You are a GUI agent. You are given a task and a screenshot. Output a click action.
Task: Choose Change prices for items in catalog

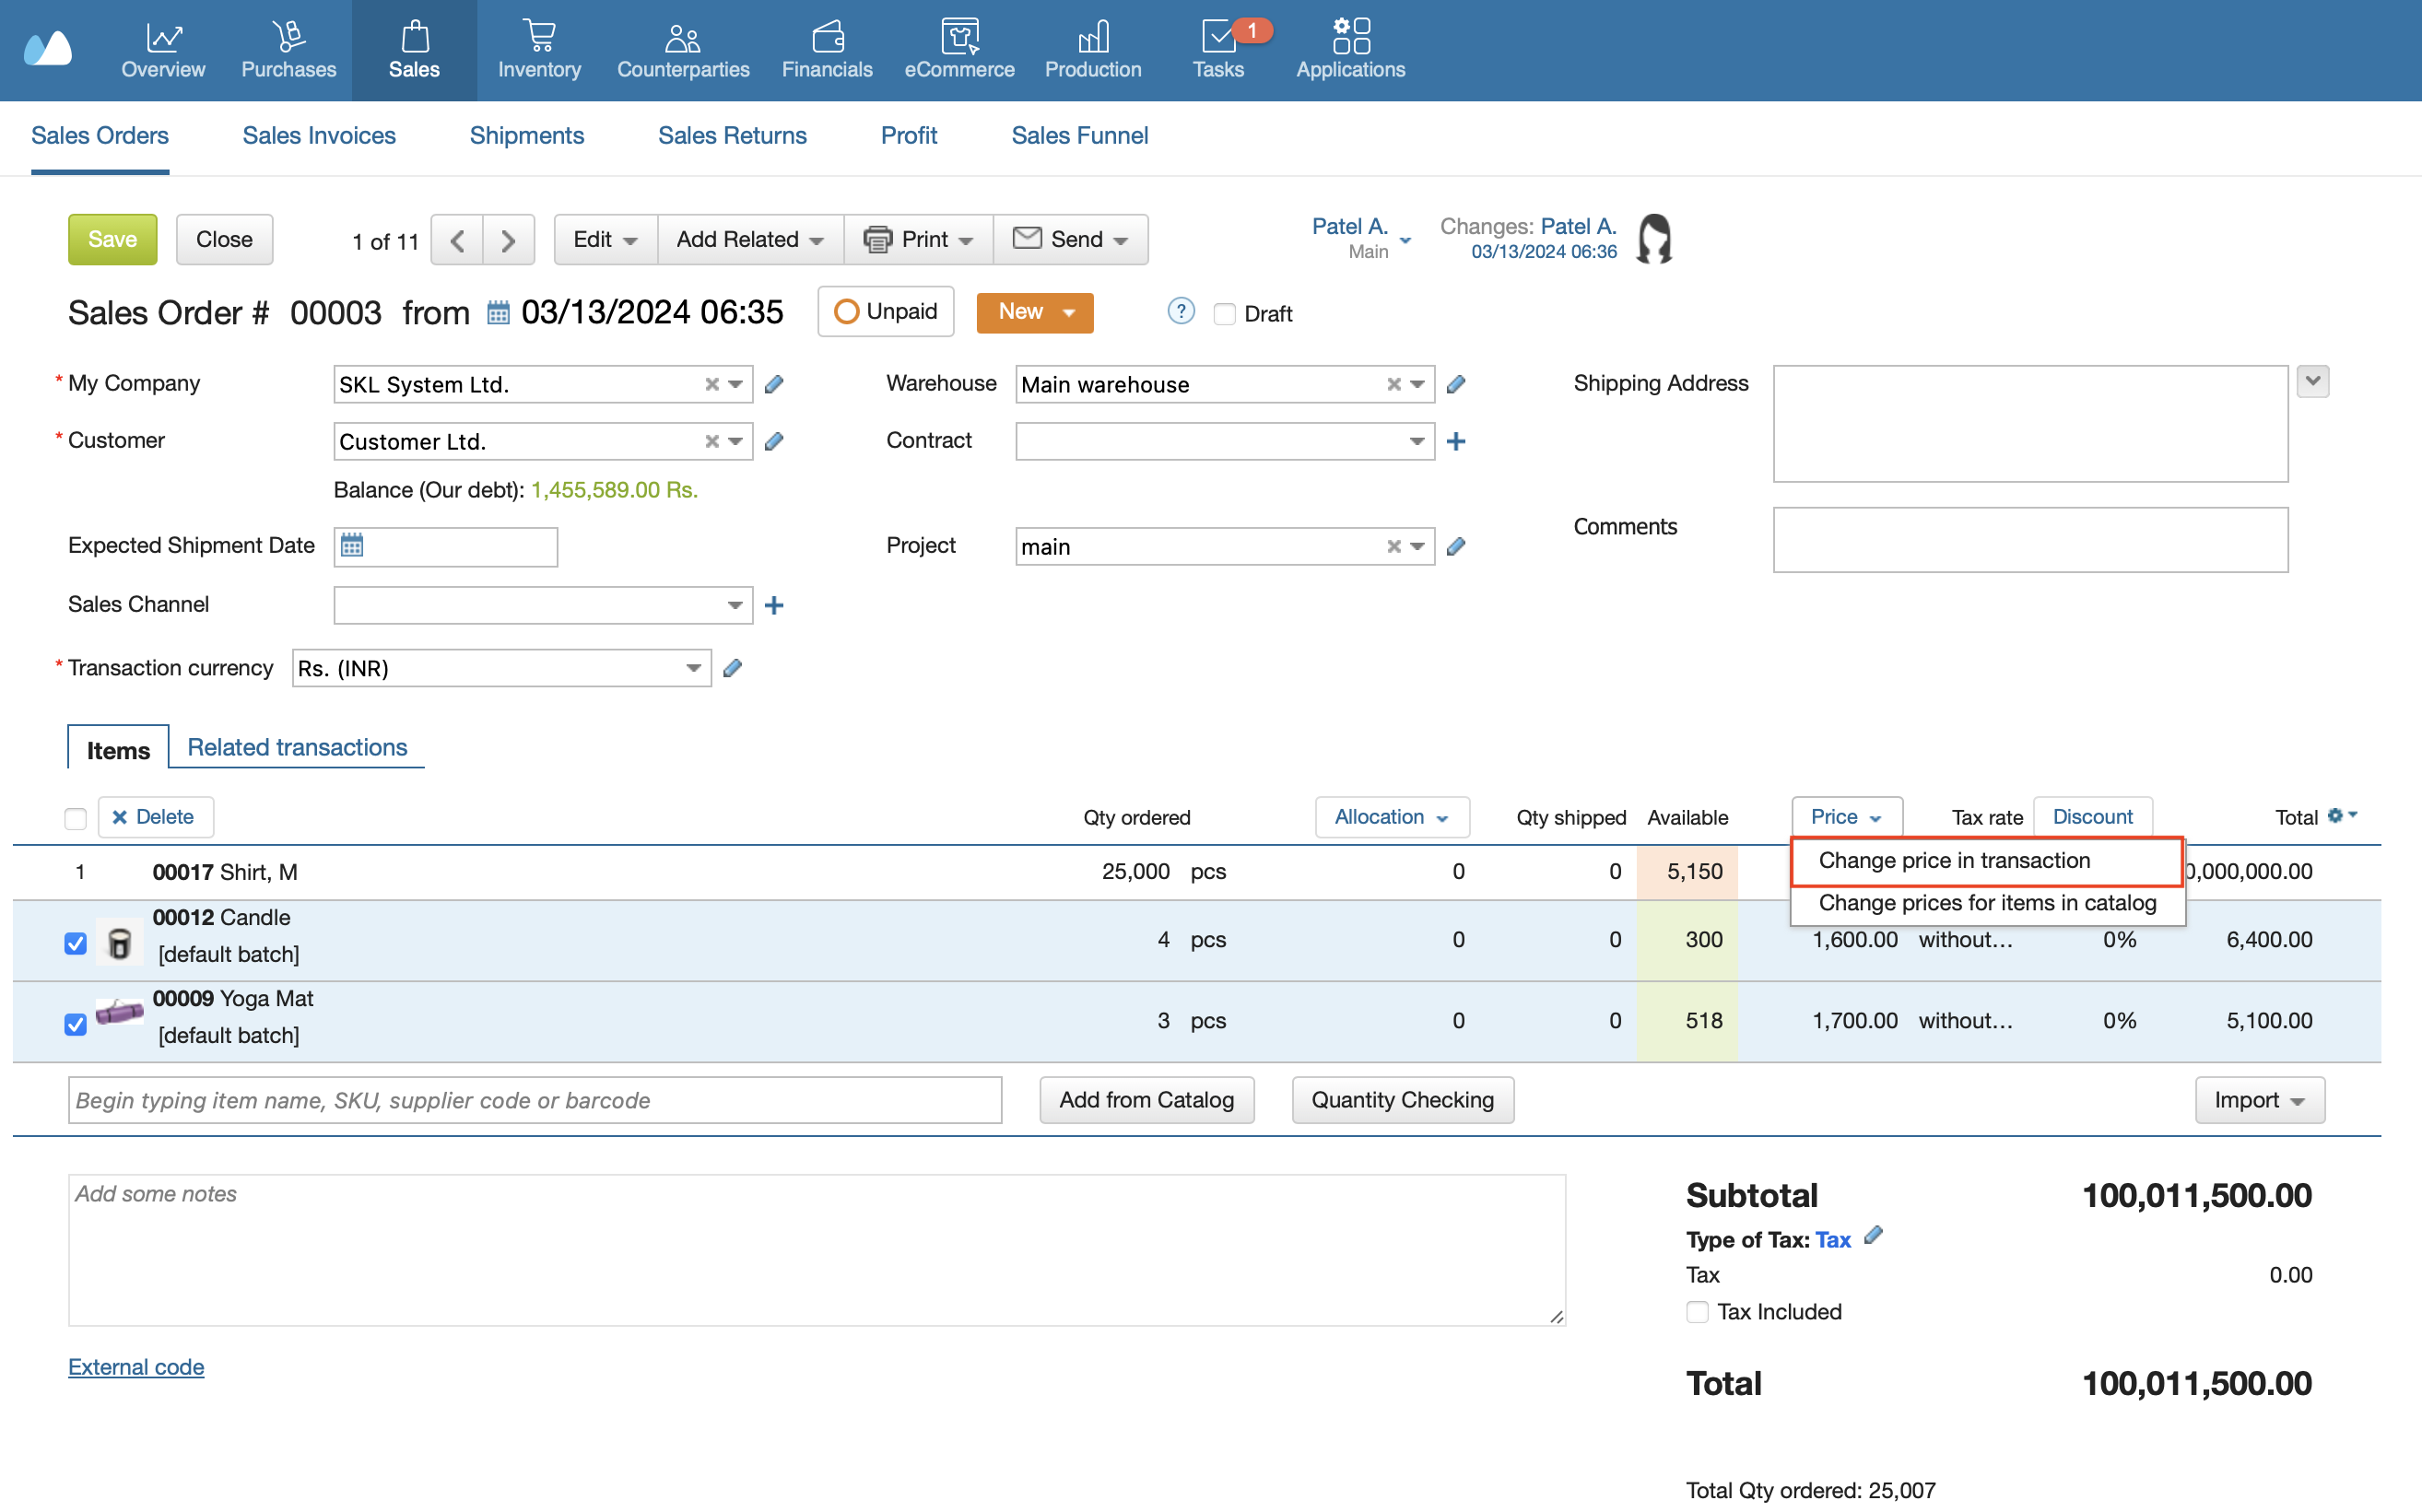point(1987,903)
